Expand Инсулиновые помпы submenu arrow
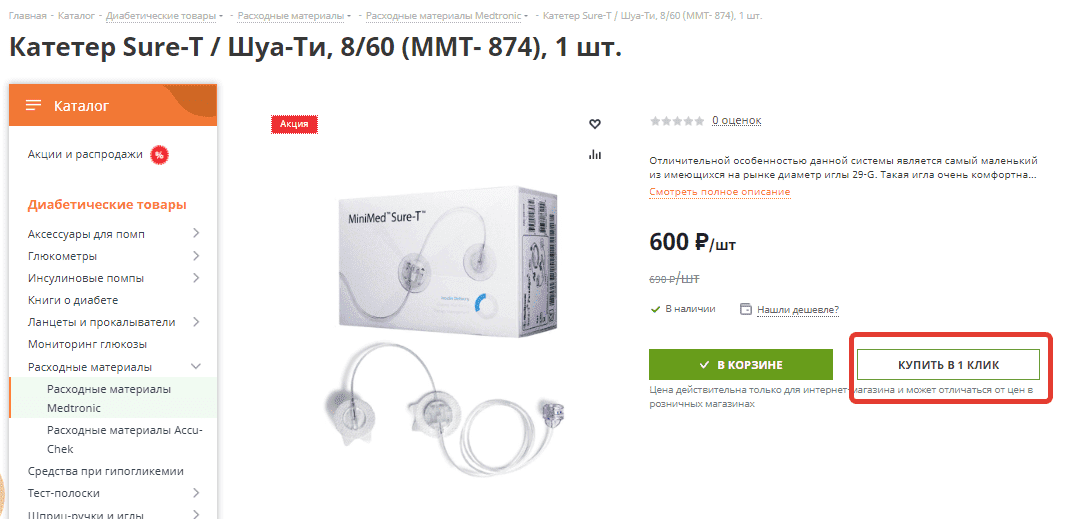The width and height of the screenshot is (1089, 519). [x=196, y=278]
